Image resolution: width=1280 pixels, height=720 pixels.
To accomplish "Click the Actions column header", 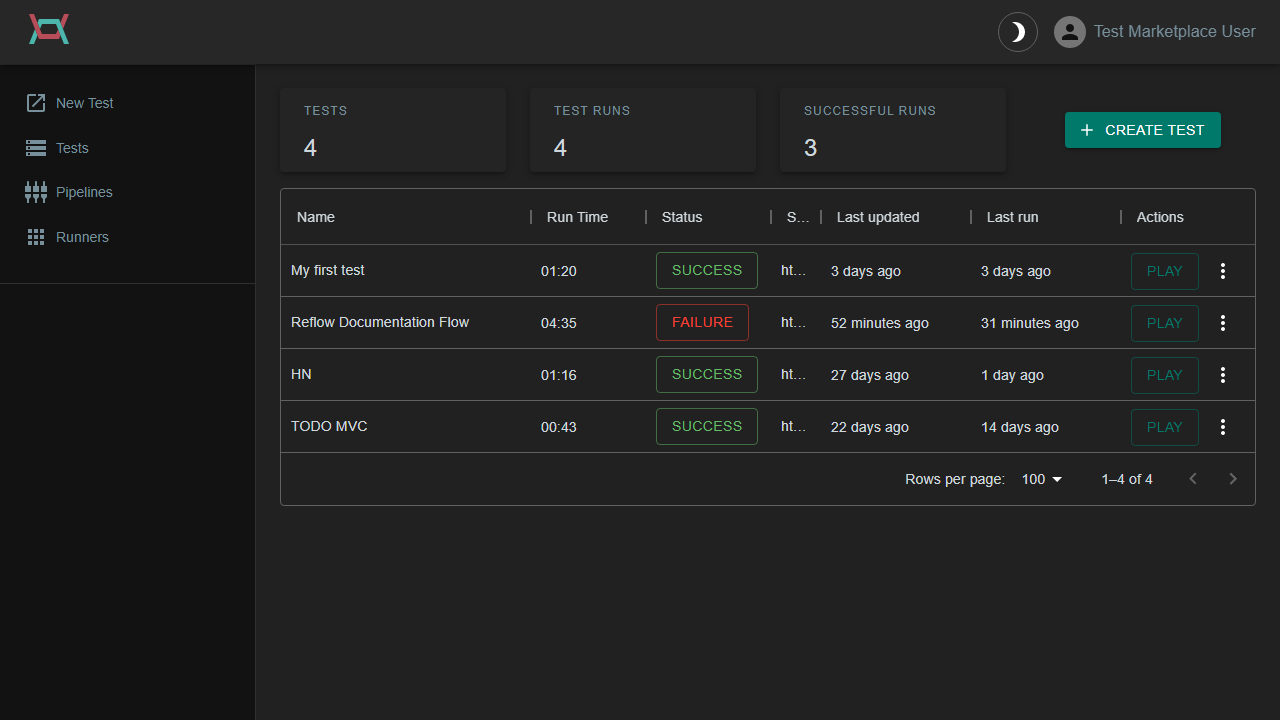I will tap(1160, 217).
